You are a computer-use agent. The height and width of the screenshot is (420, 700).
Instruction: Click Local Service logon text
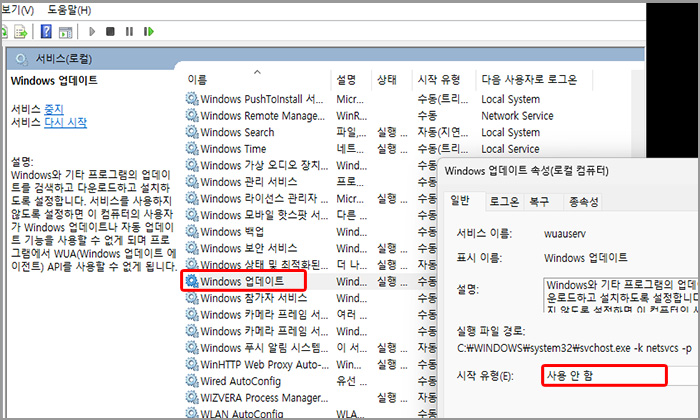click(x=510, y=149)
